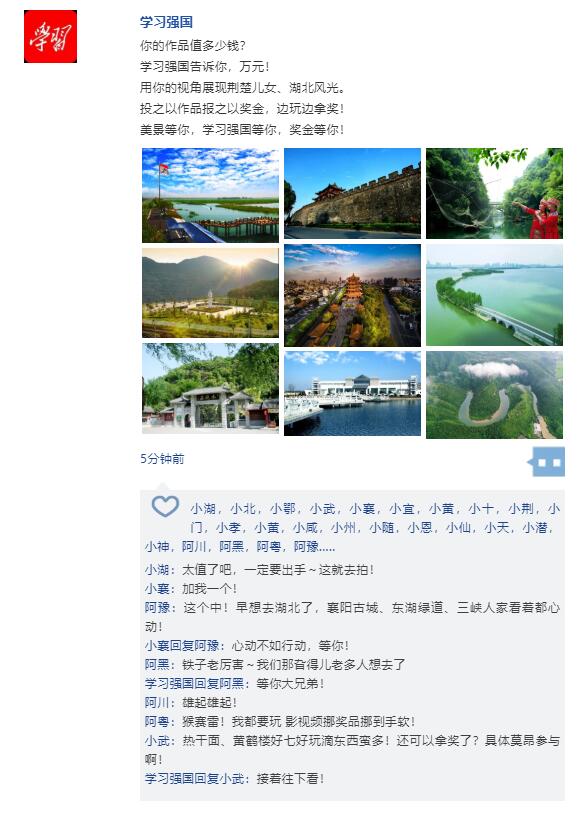Open the Yellow Crane Tower aerial photo

coord(352,295)
